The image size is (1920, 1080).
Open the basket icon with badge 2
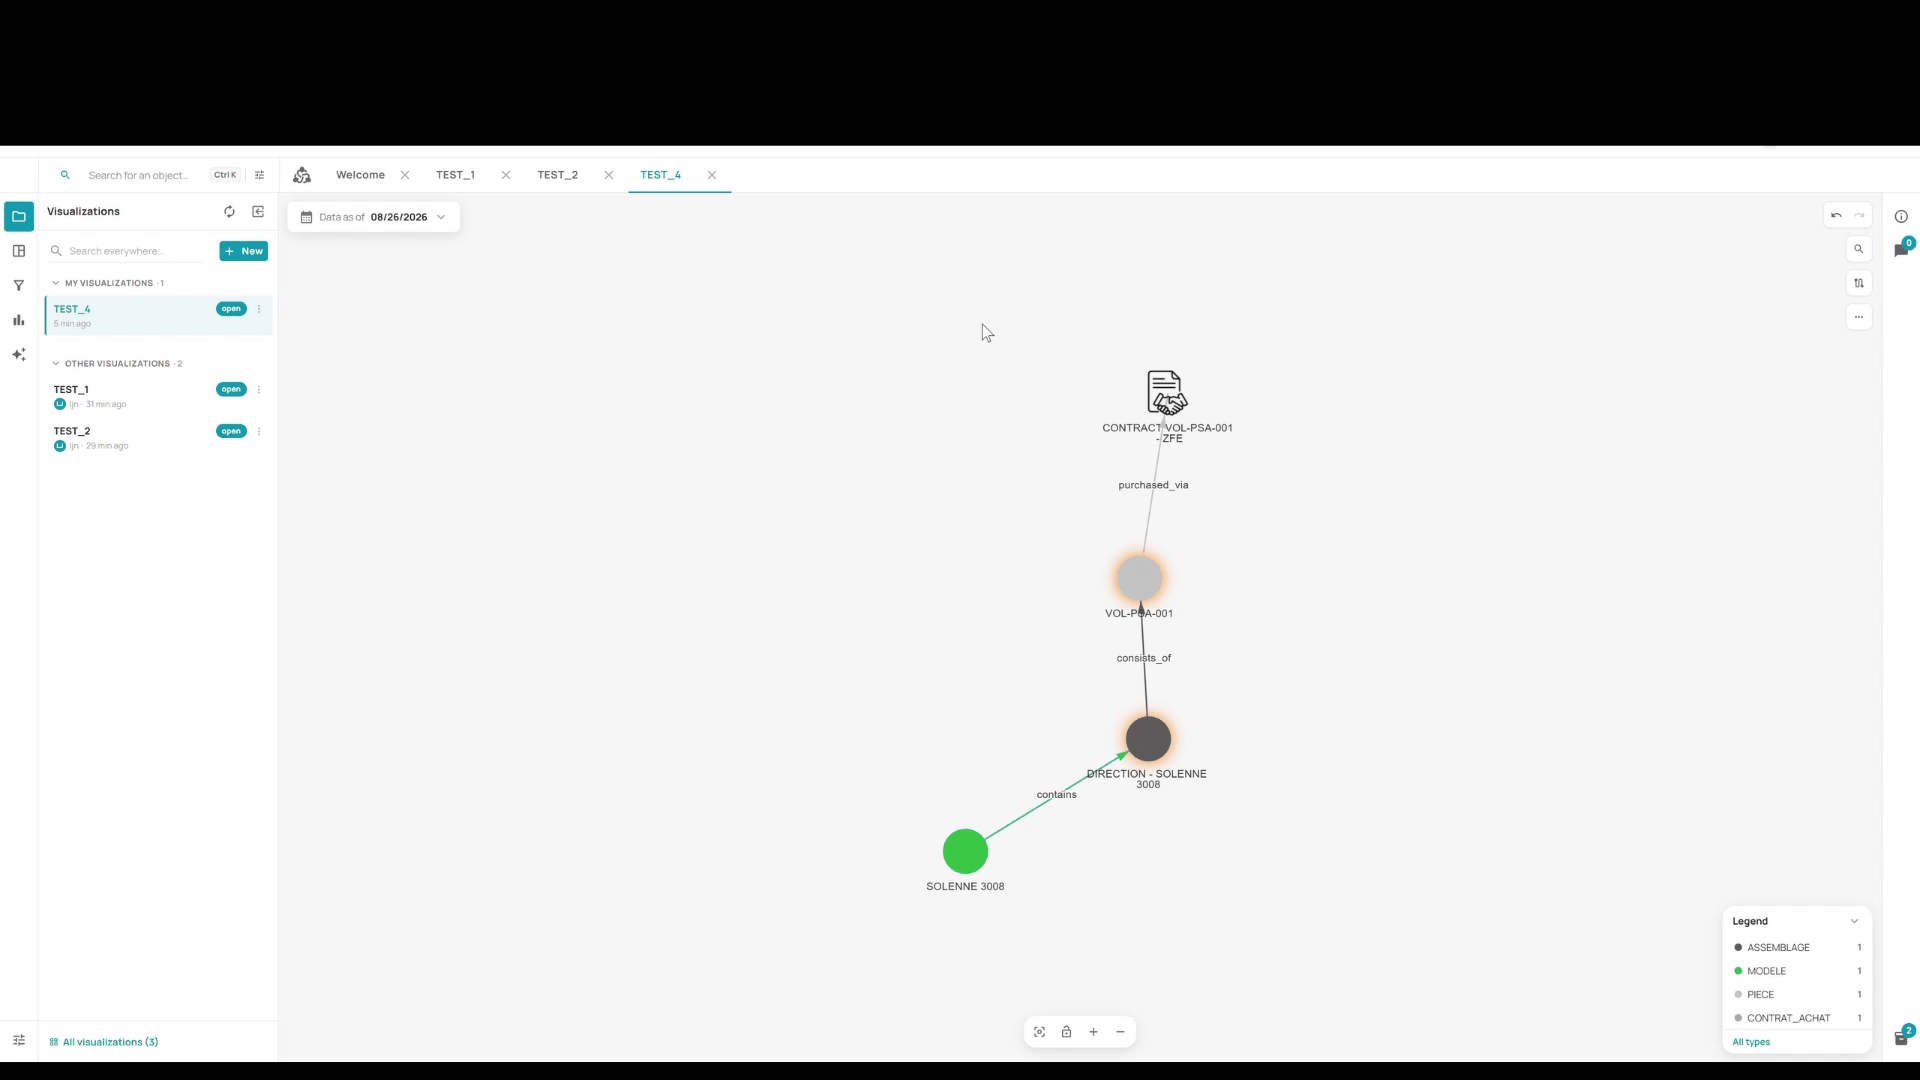click(x=1901, y=1038)
